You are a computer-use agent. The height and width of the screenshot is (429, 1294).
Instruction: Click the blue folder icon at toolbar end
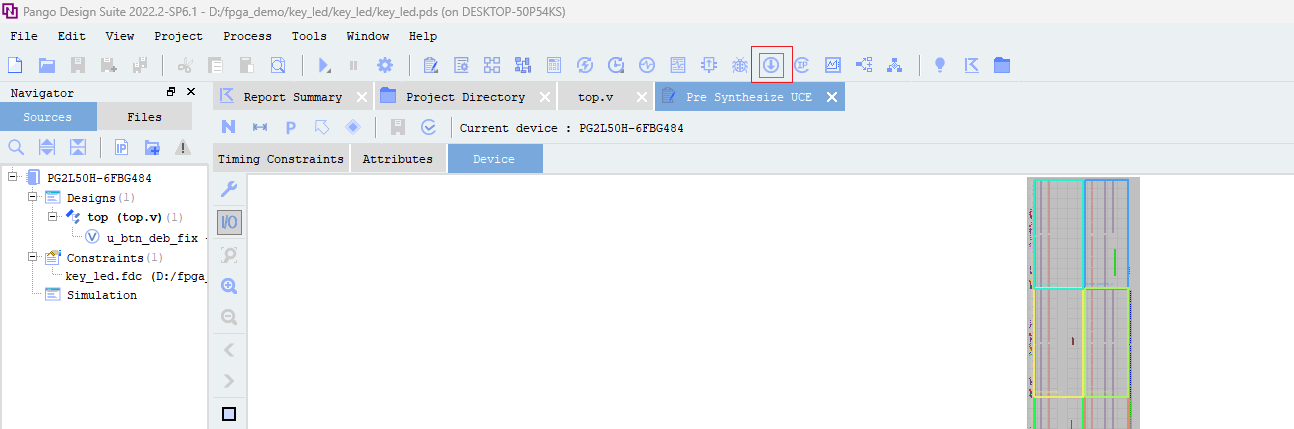[x=1002, y=65]
